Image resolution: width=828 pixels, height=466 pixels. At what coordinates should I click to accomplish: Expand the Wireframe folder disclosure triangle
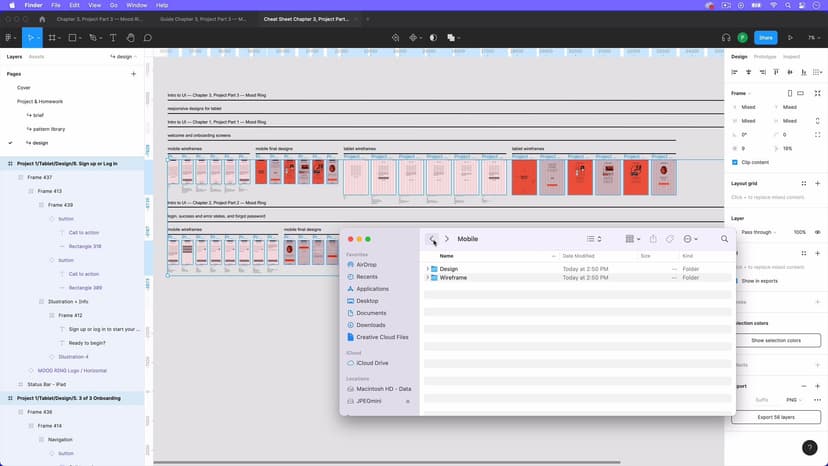[x=428, y=278]
